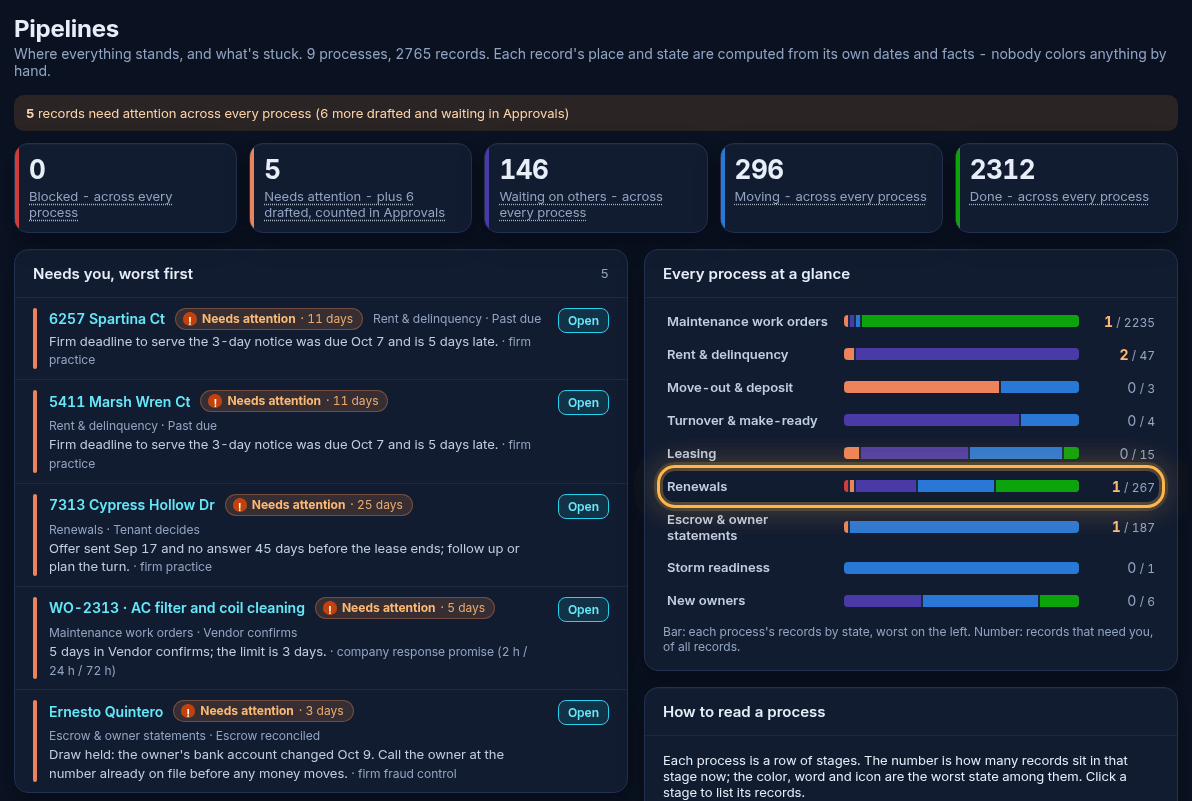This screenshot has height=801, width=1192.
Task: Open the 6257 Spartina Ct record
Action: (x=583, y=321)
